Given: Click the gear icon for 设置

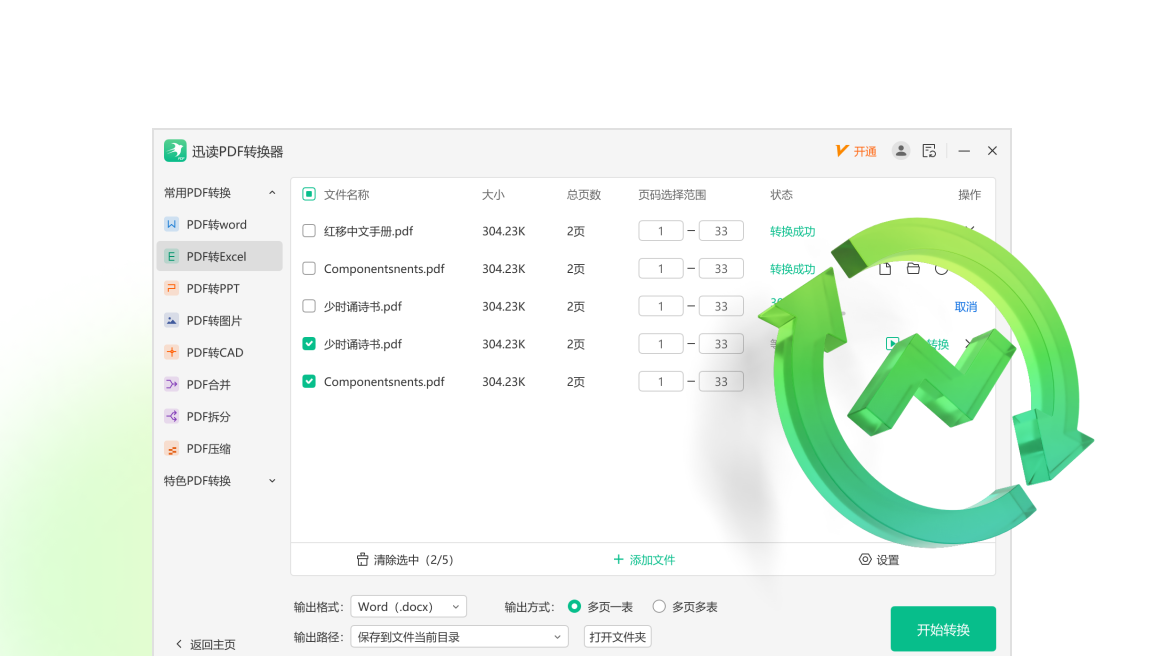Looking at the screenshot, I should pos(865,560).
